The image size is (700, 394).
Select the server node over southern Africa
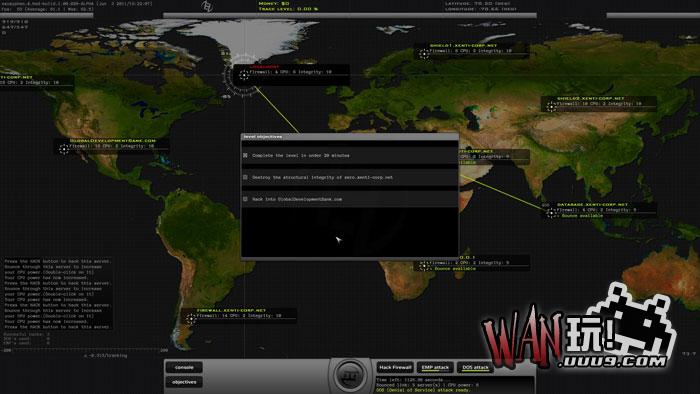point(424,266)
